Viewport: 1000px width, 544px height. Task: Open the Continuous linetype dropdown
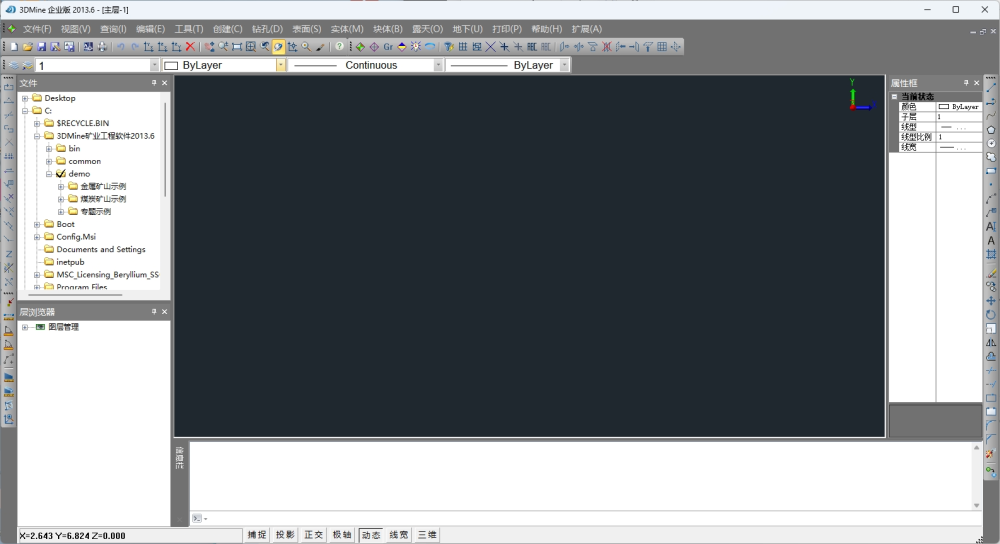[x=438, y=65]
